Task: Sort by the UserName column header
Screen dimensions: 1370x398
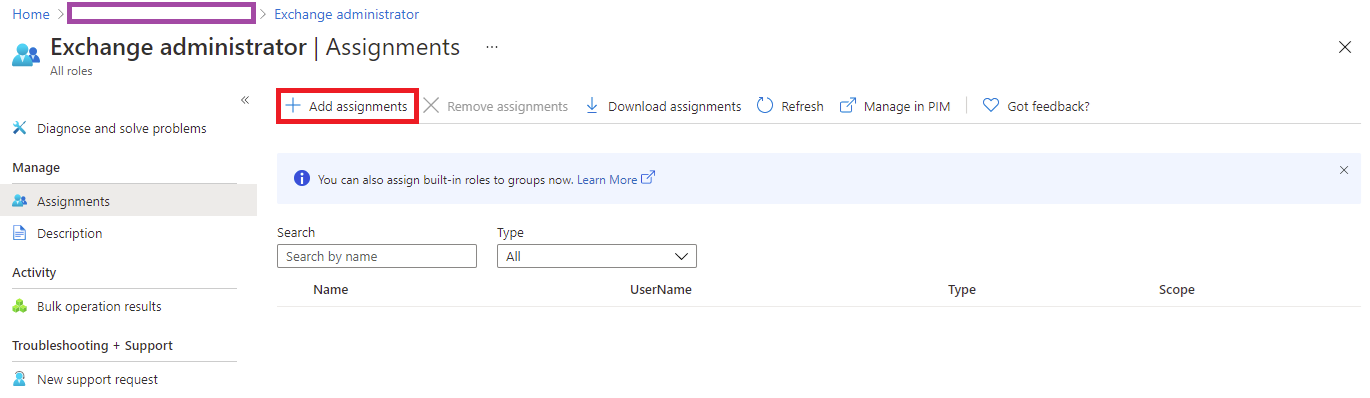Action: click(x=661, y=290)
